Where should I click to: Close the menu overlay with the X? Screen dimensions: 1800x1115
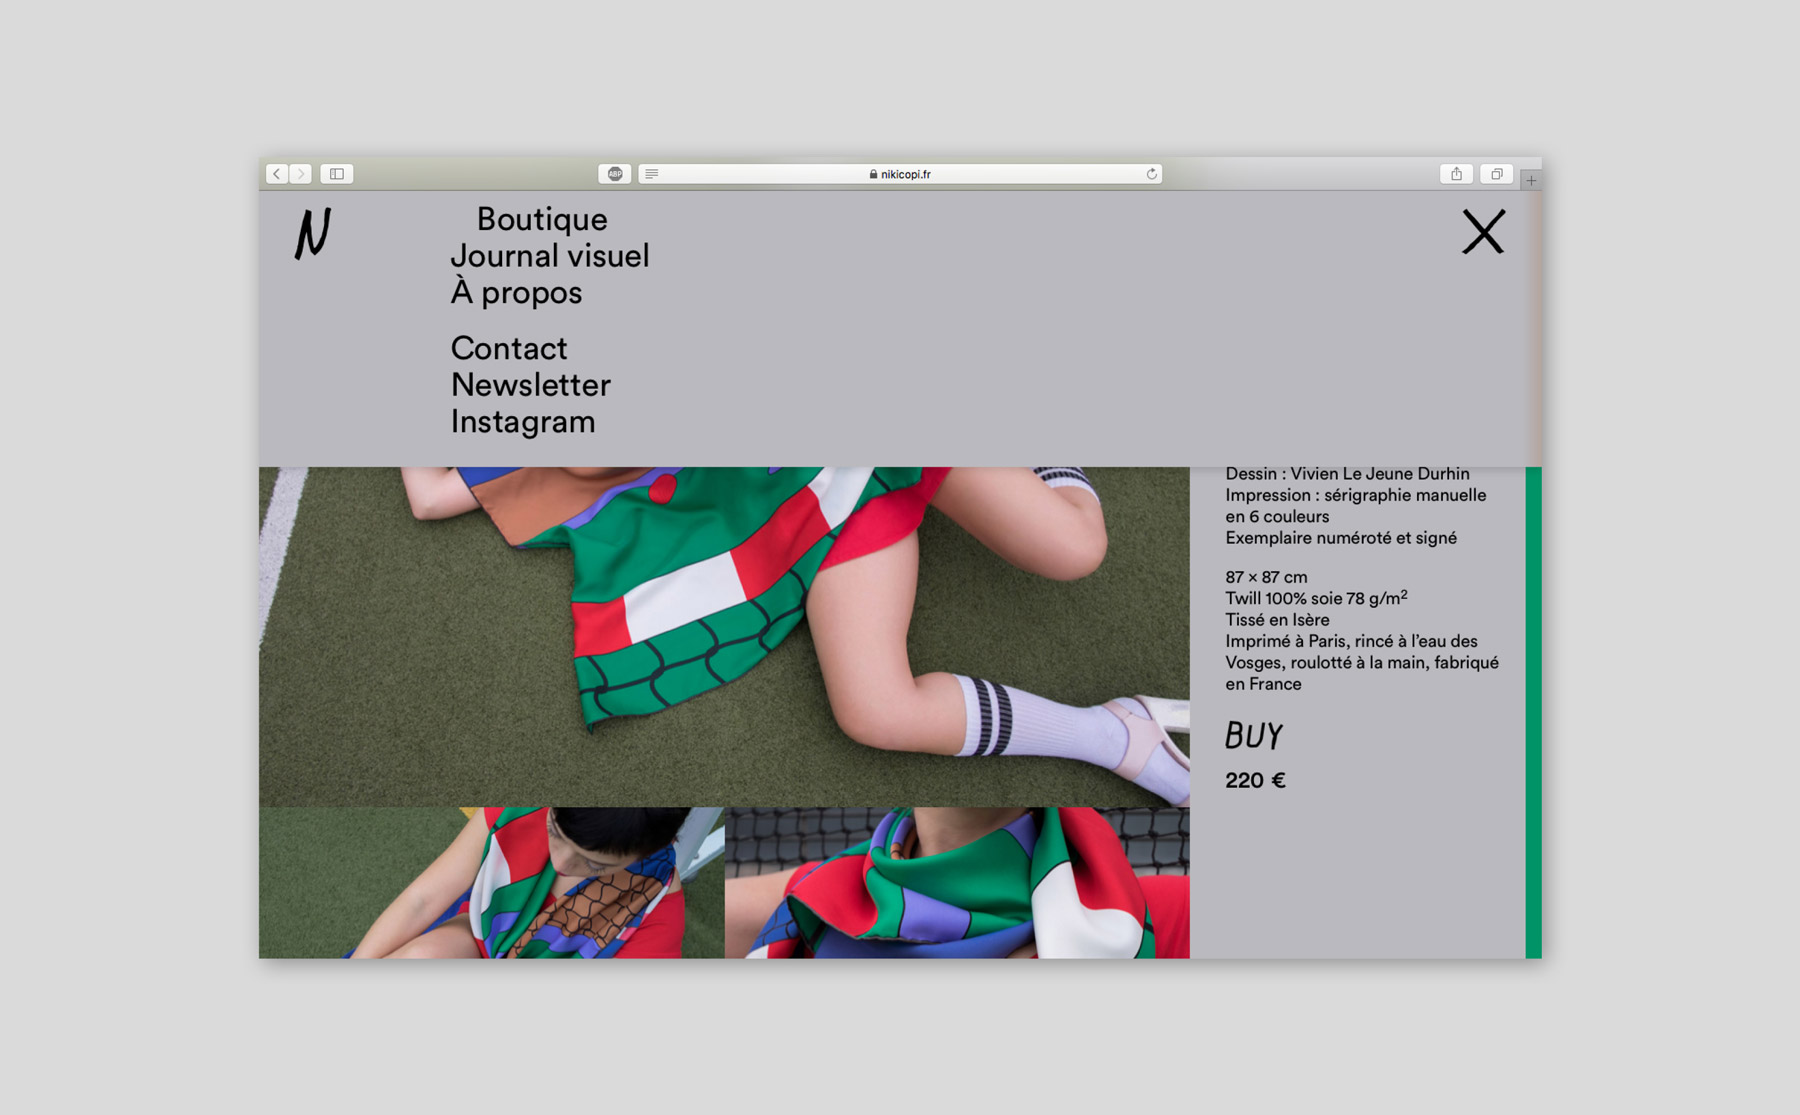[x=1483, y=232]
